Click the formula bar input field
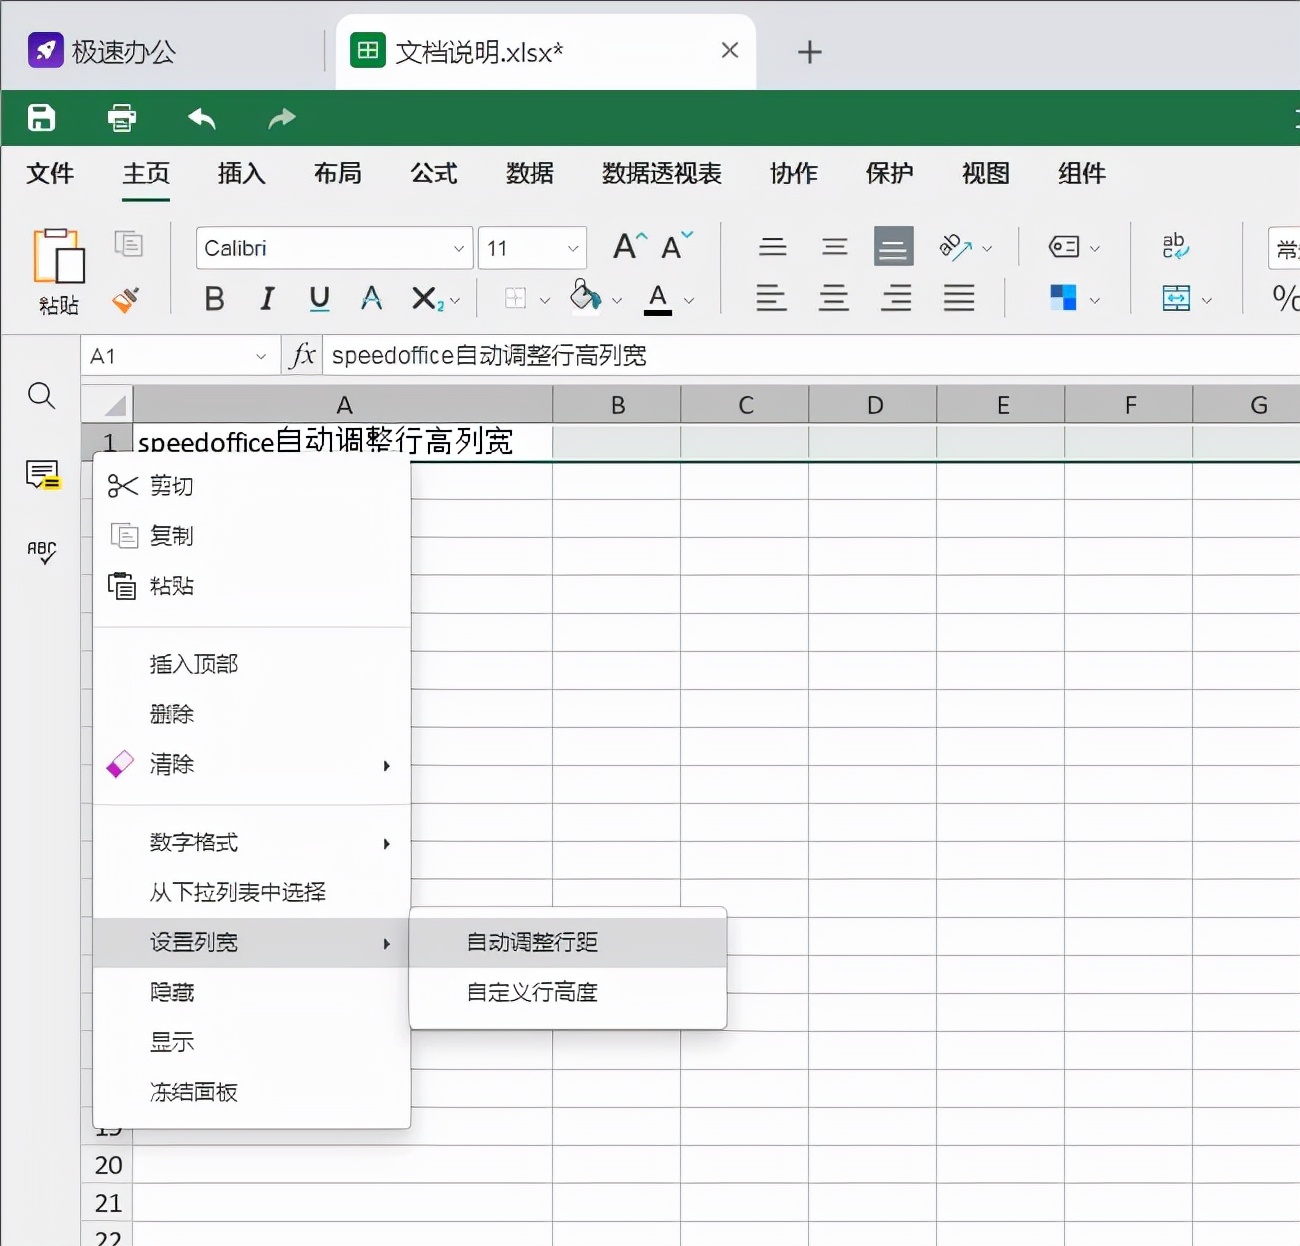The height and width of the screenshot is (1246, 1300). pos(812,355)
